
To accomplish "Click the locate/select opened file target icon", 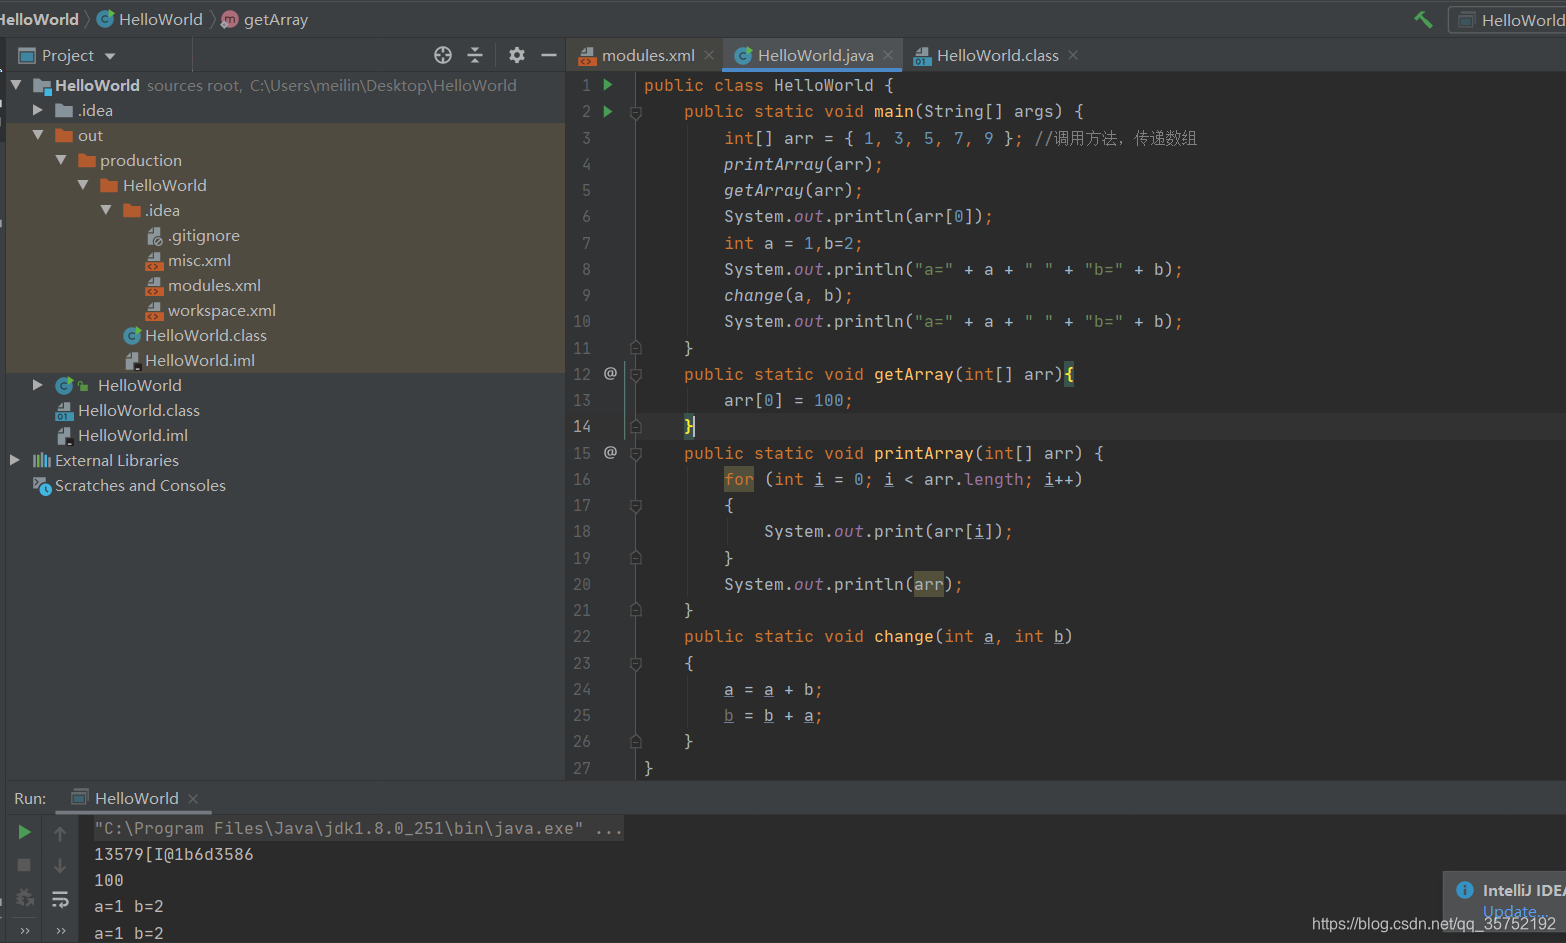I will pos(443,55).
